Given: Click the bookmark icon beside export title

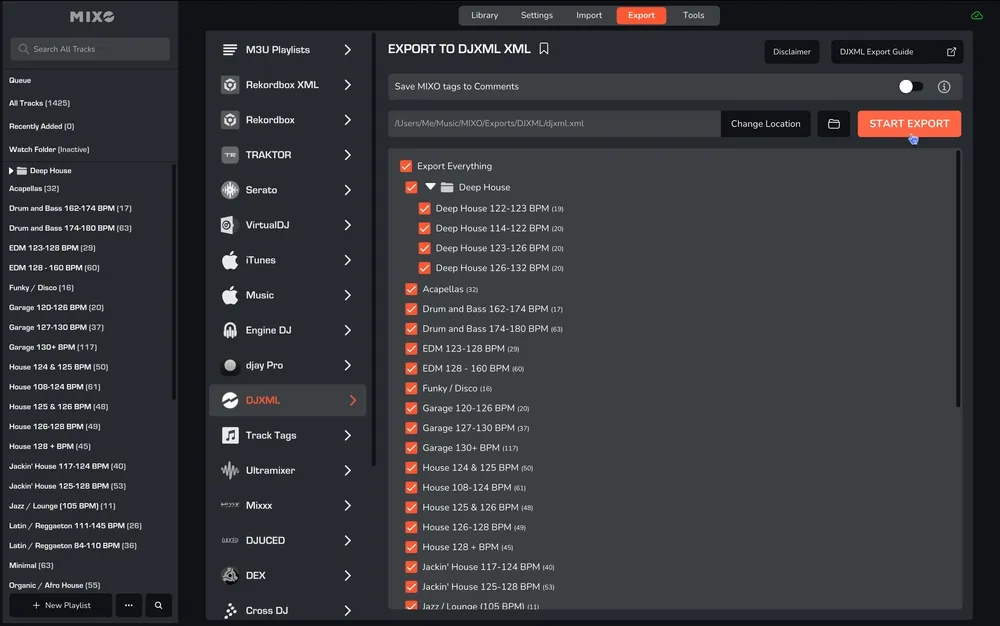Looking at the screenshot, I should pos(544,48).
